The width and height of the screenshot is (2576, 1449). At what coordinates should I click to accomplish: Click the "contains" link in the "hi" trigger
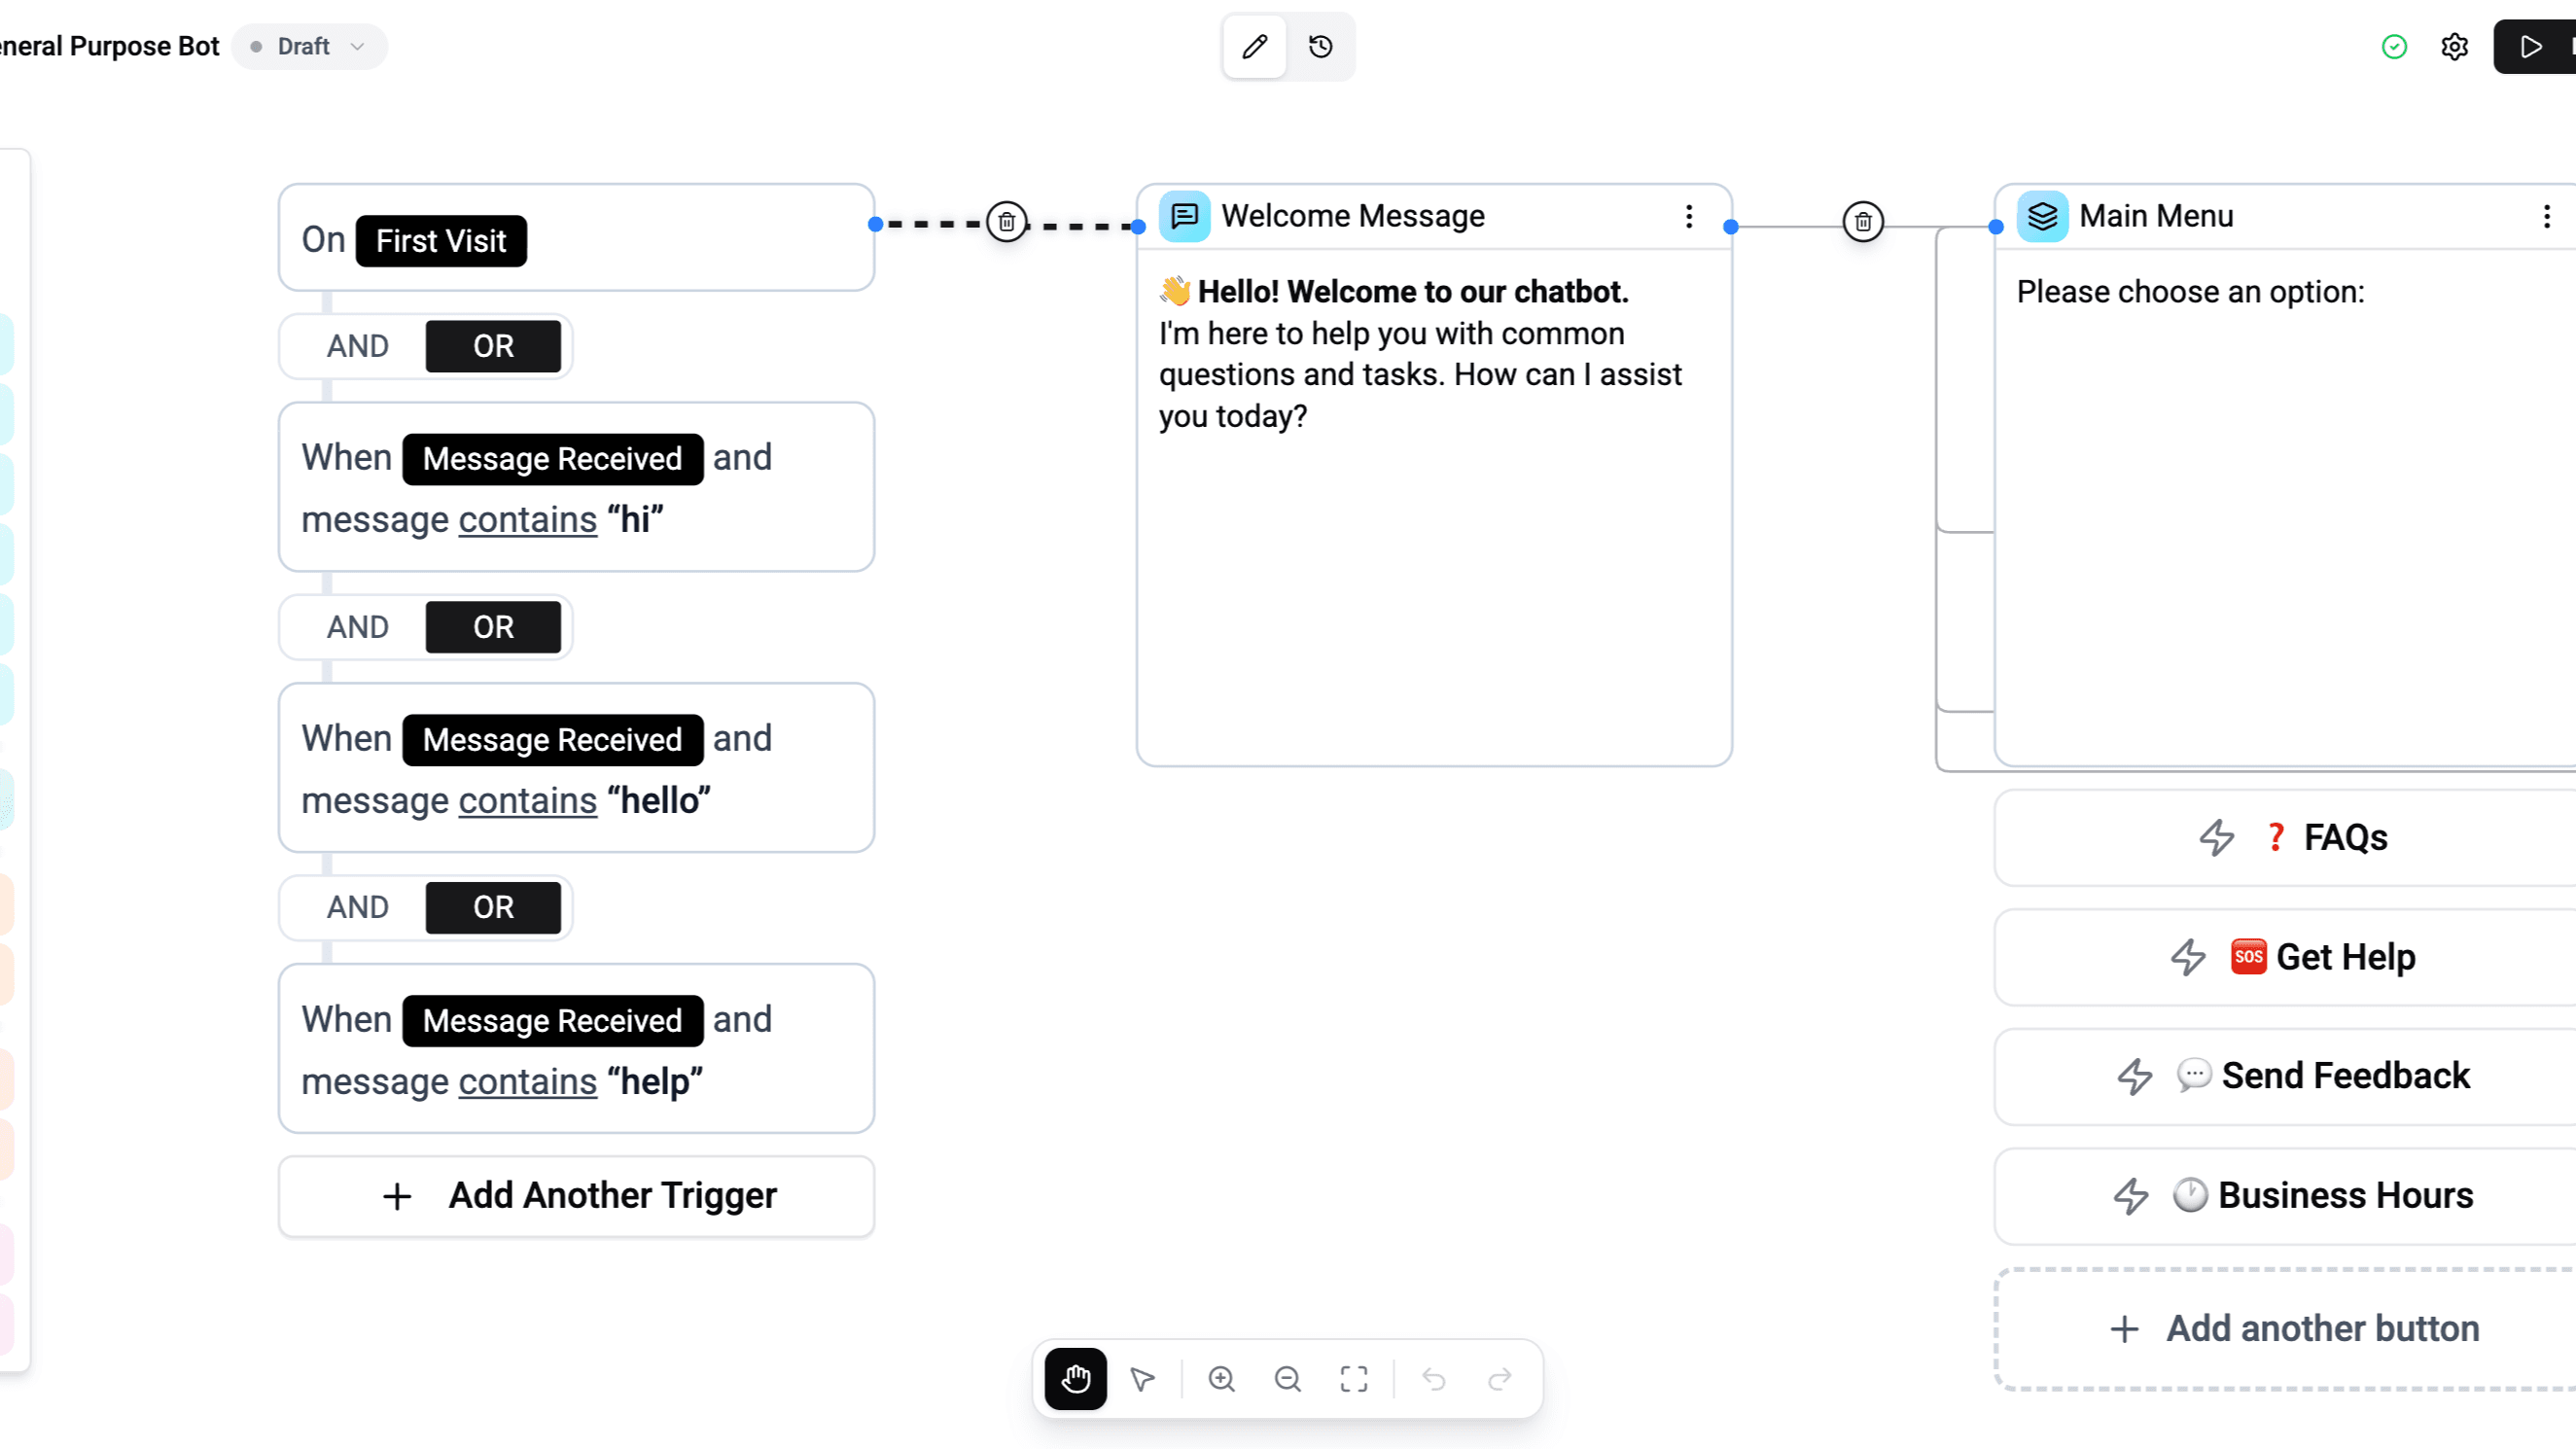pos(527,520)
